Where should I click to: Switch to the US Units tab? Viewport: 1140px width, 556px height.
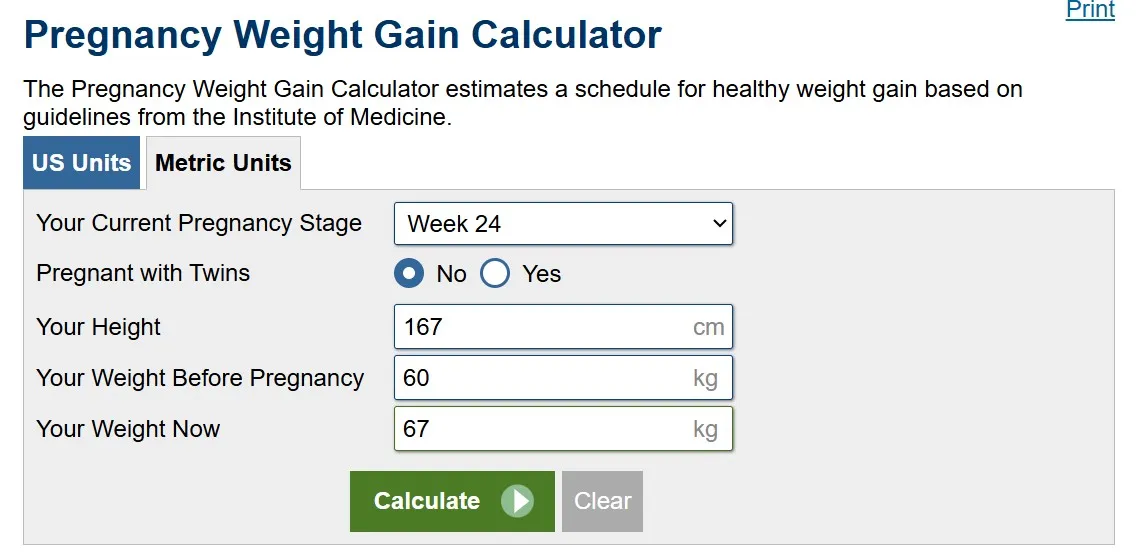tap(81, 162)
